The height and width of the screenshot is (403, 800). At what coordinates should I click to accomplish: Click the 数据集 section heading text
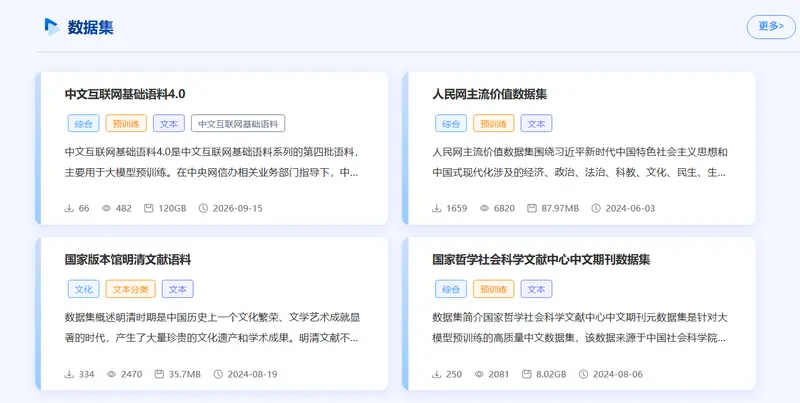pos(90,27)
